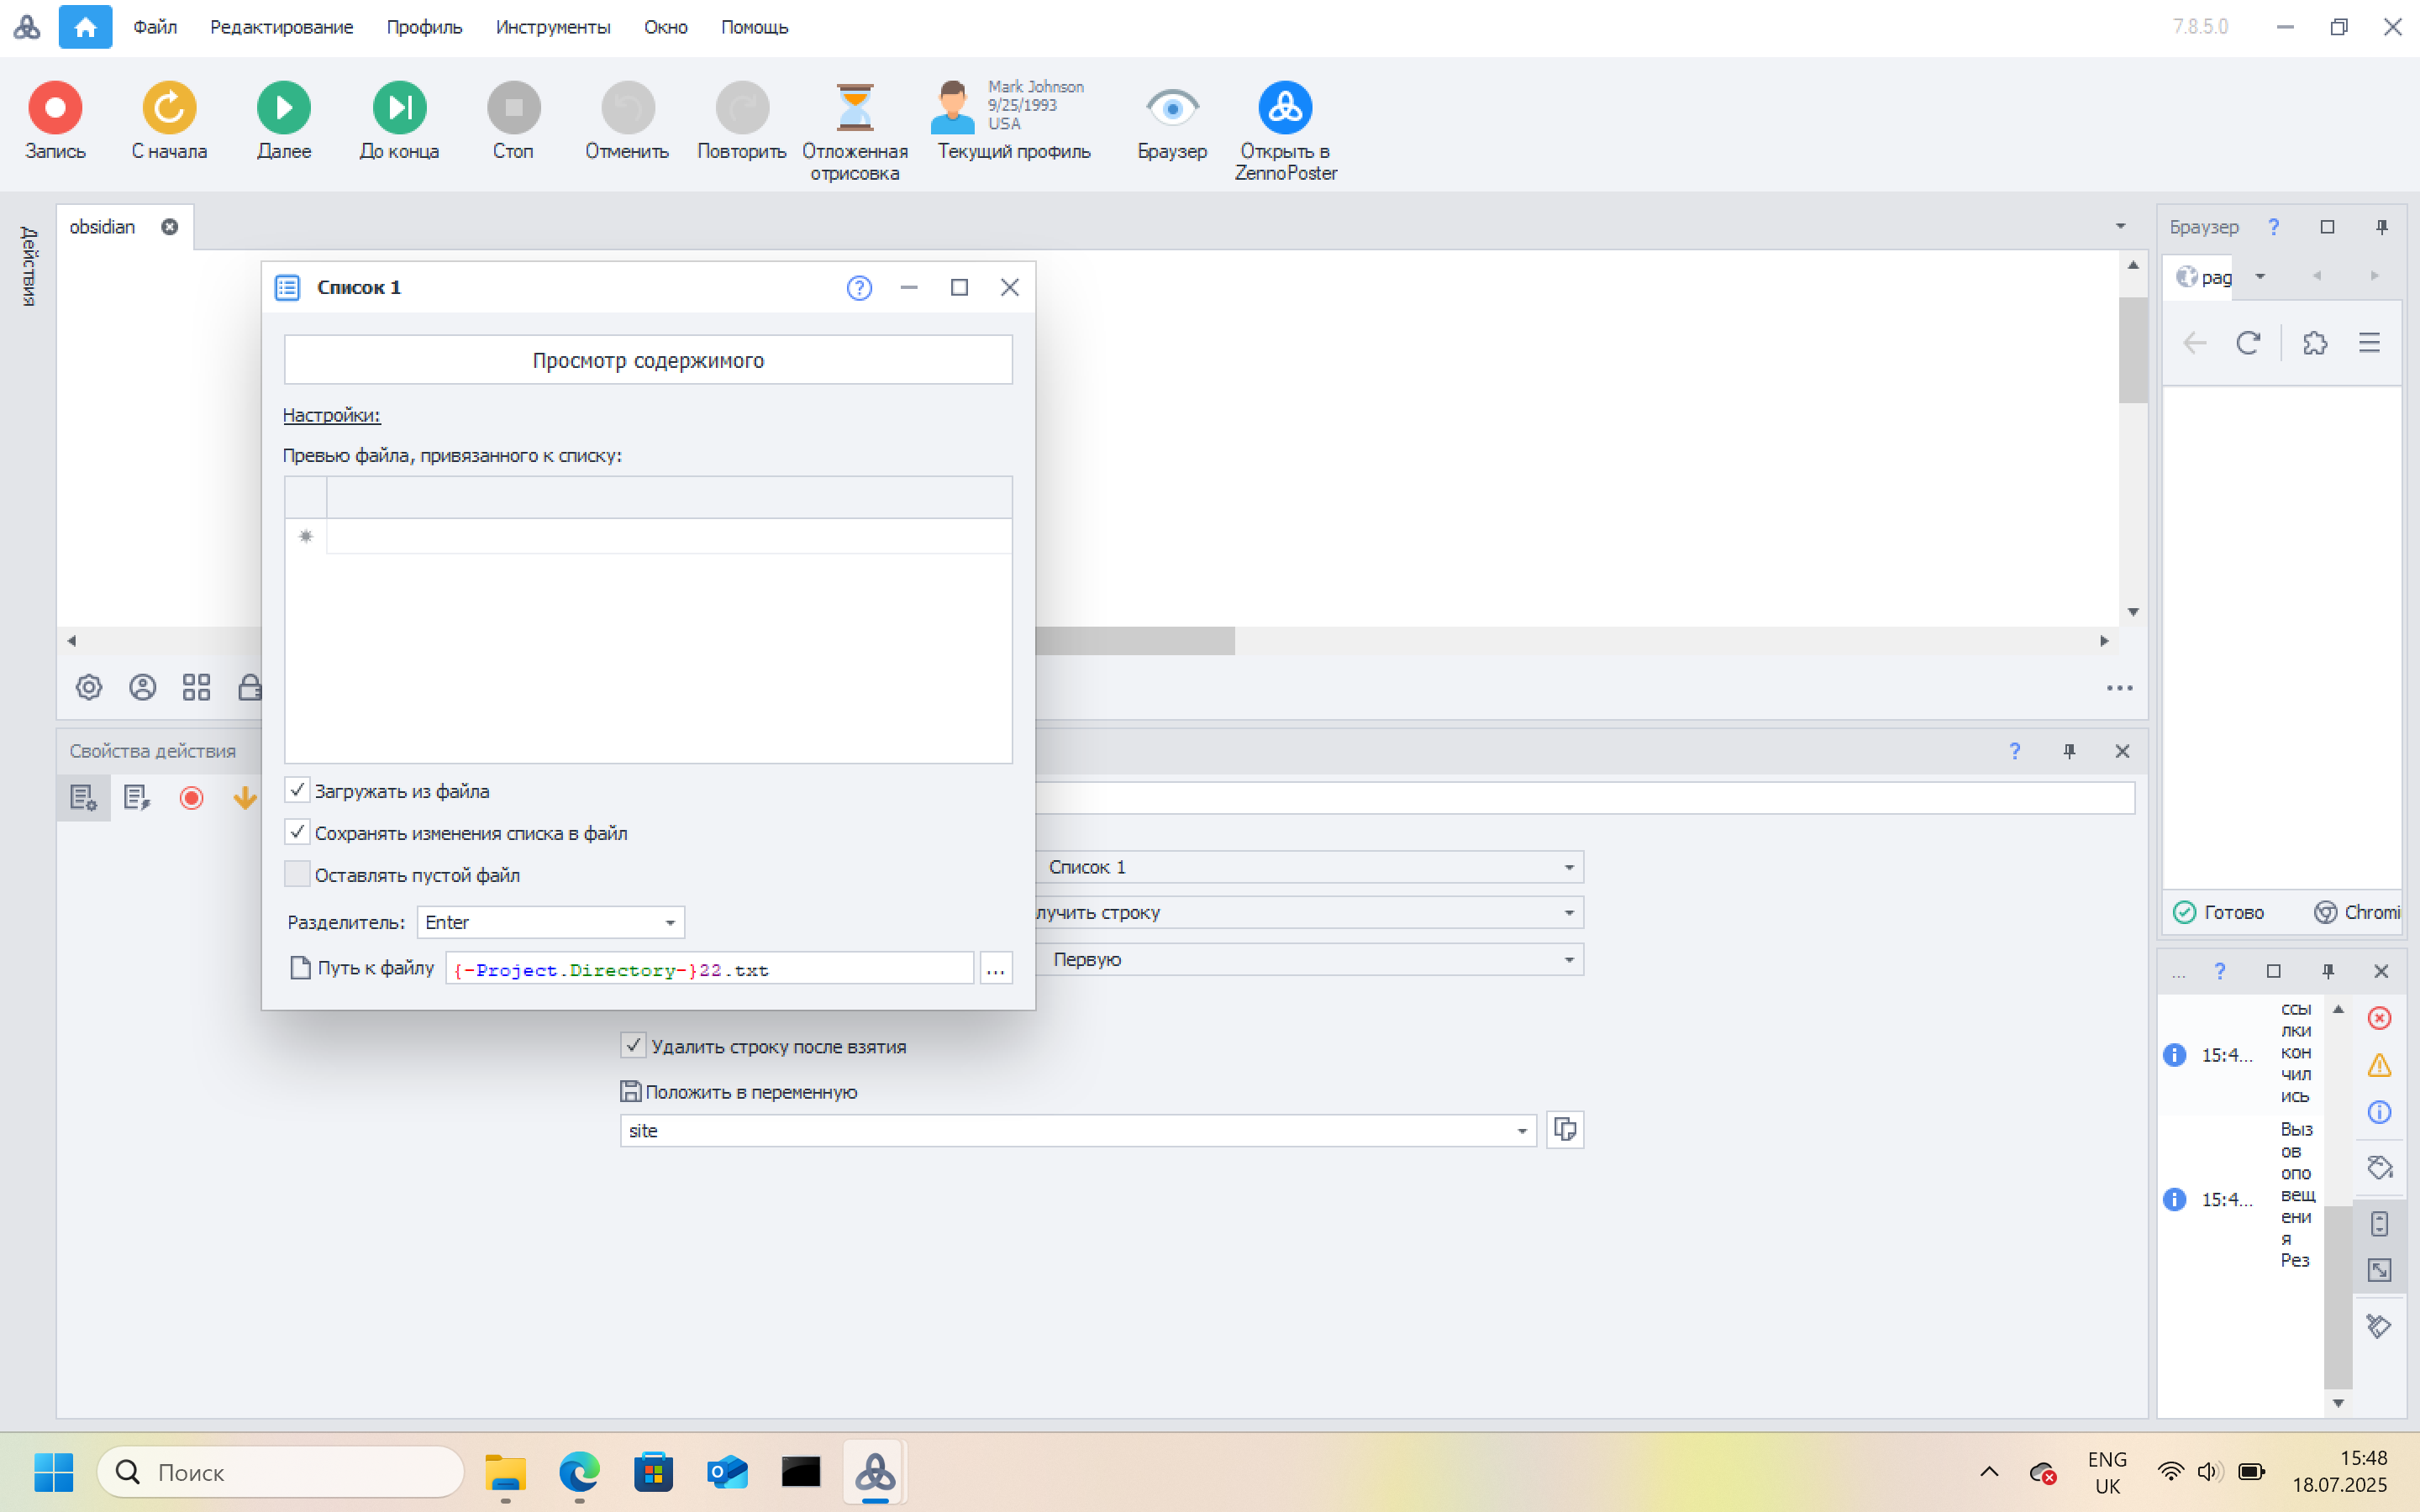Uncheck Сохранять изменения списка в файл
Screen dimensions: 2420x1512
tap(297, 832)
